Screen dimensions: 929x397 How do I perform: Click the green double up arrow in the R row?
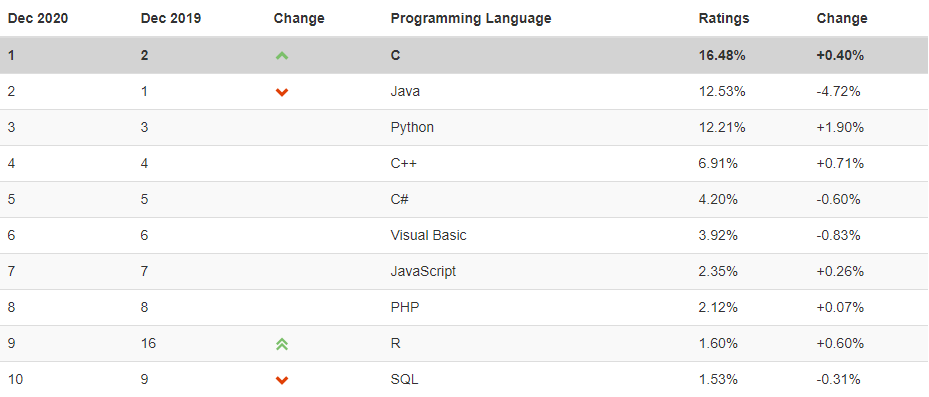tap(282, 344)
